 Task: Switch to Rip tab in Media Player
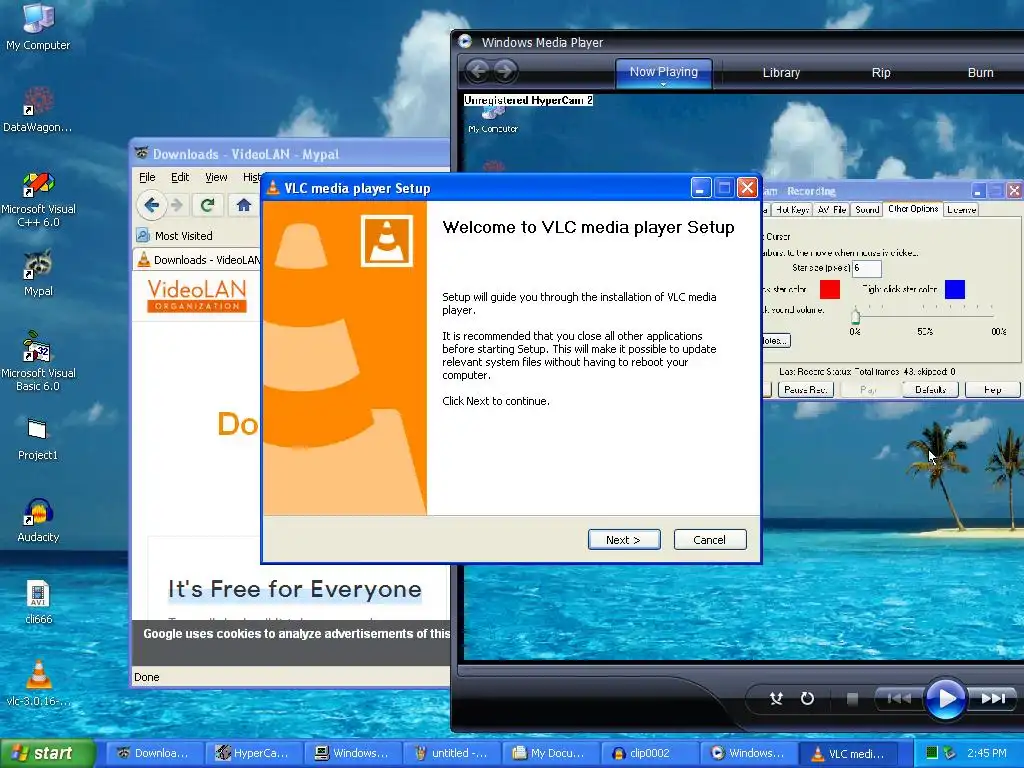881,72
